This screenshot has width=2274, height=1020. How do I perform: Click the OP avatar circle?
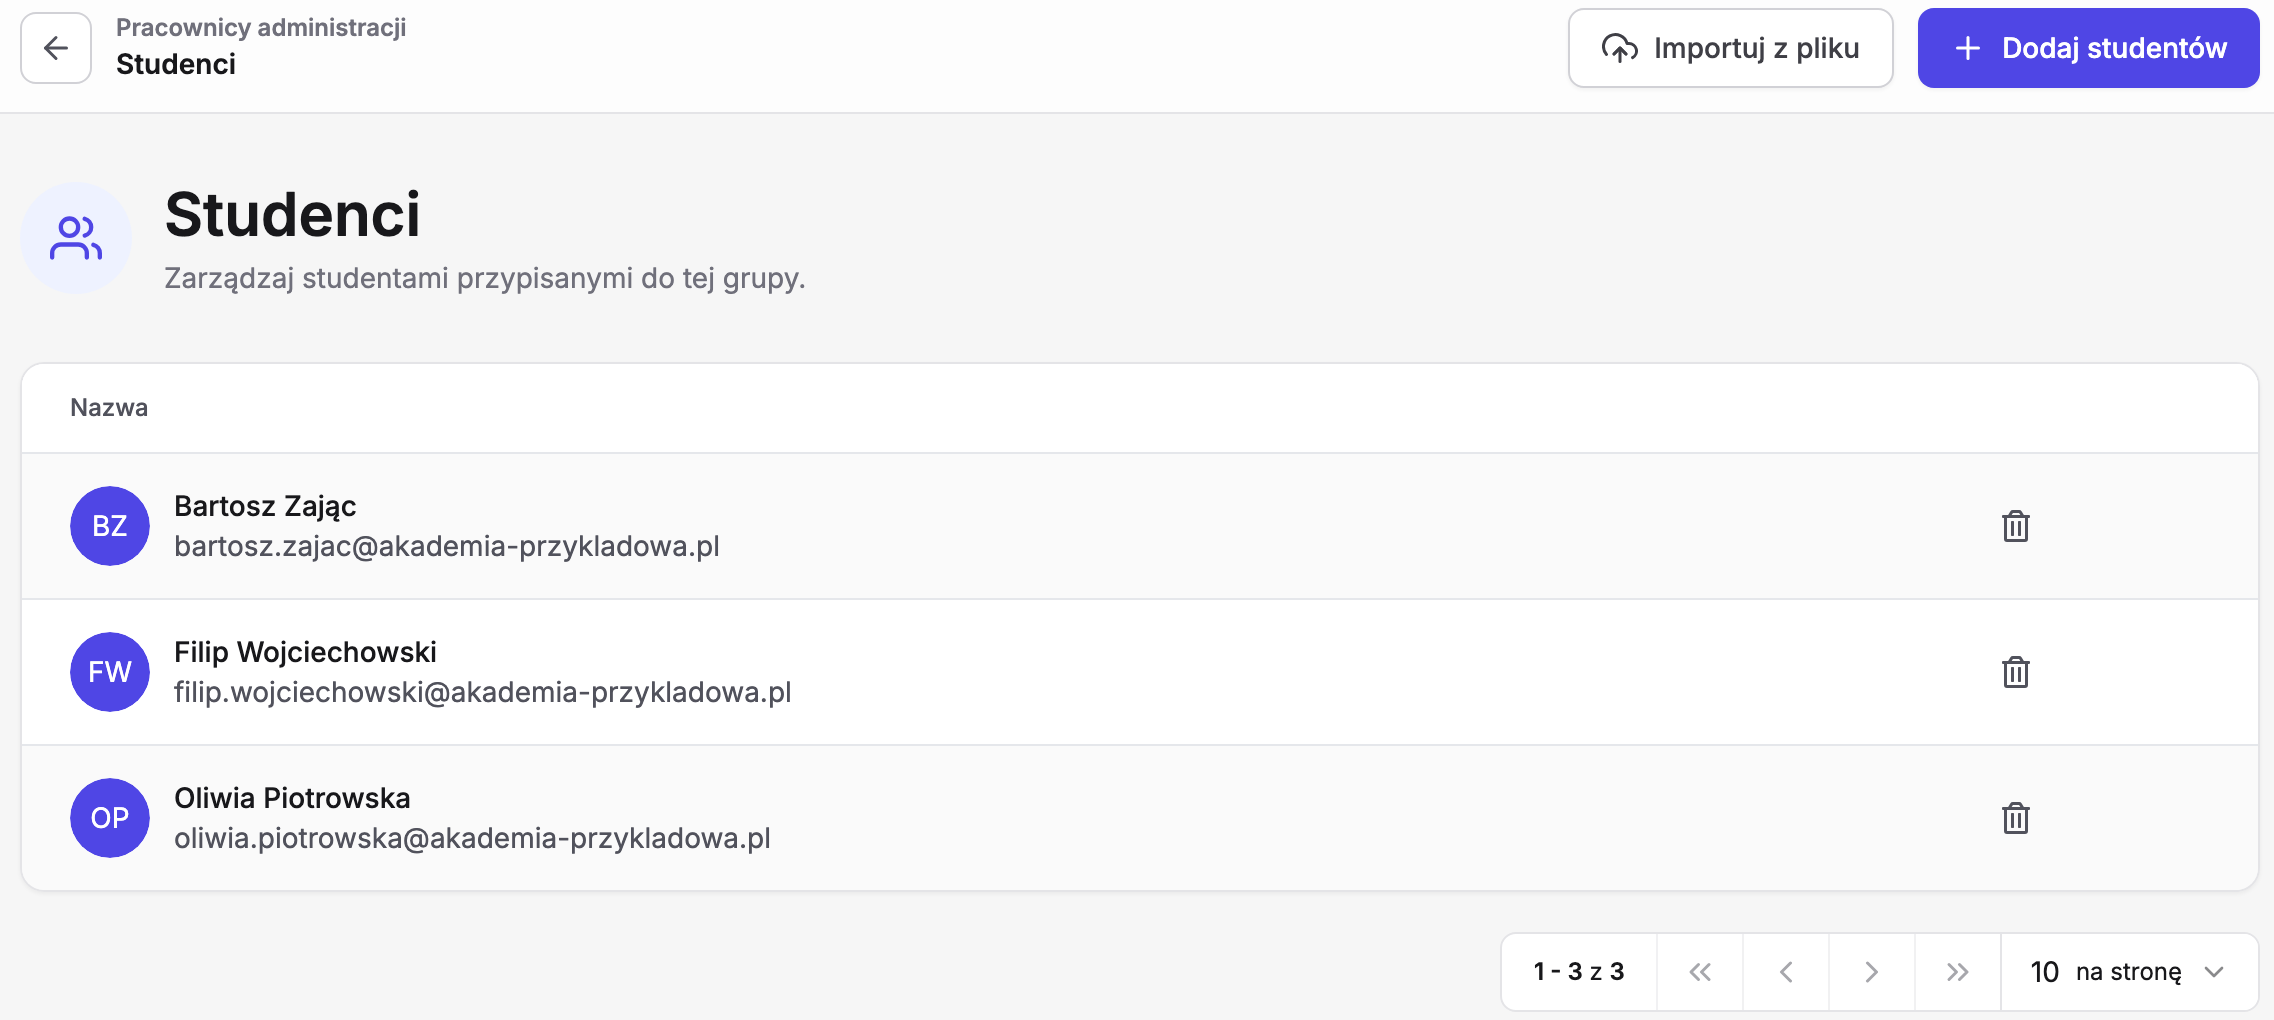coord(110,818)
